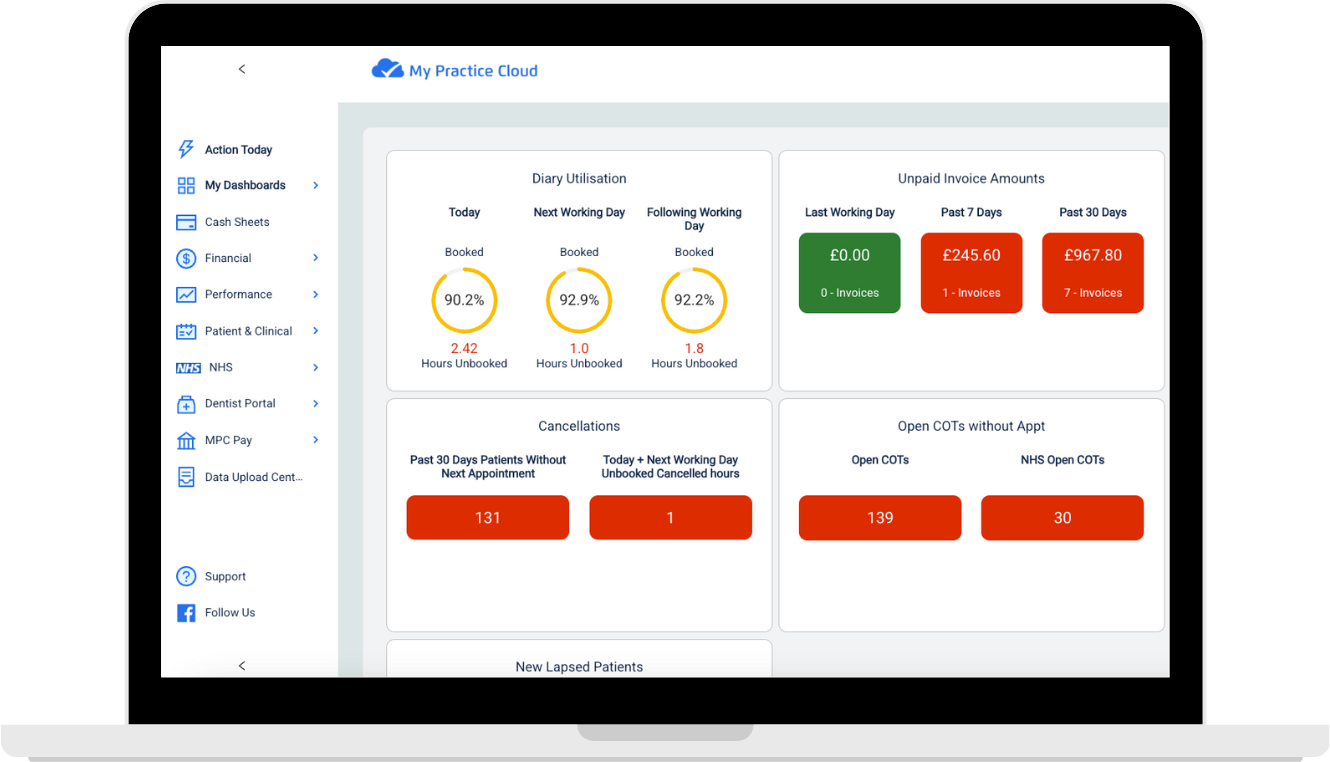Click the Today 90.2% booked progress ring
1330x762 pixels.
(464, 300)
